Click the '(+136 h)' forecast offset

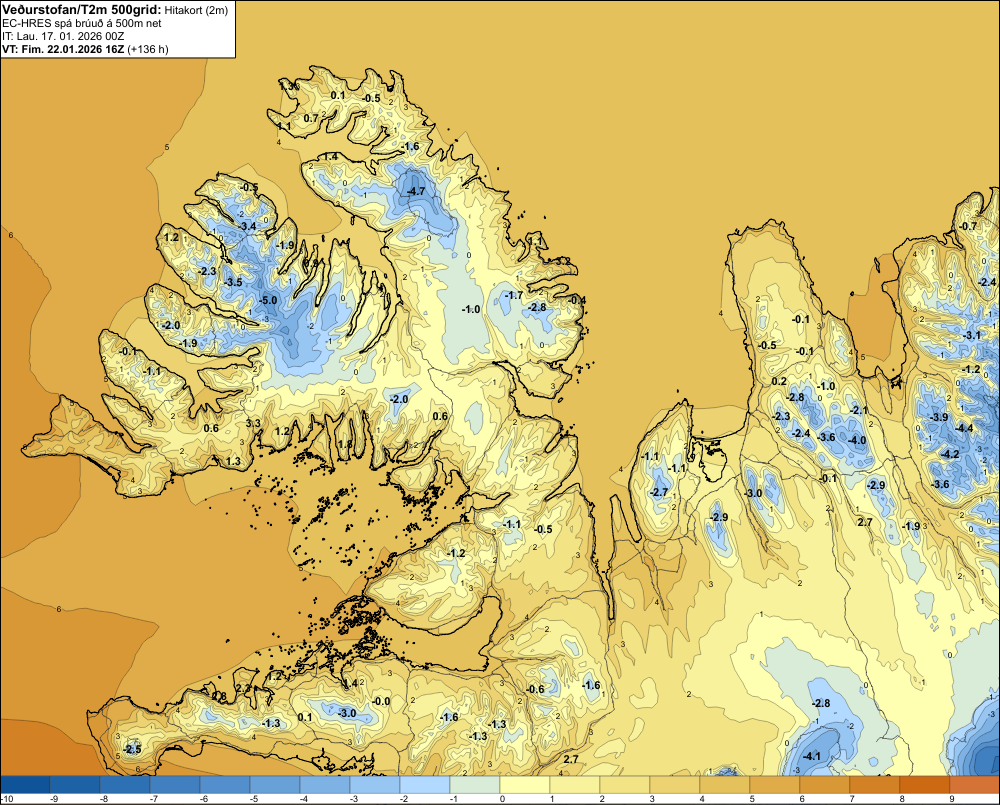pos(148,49)
